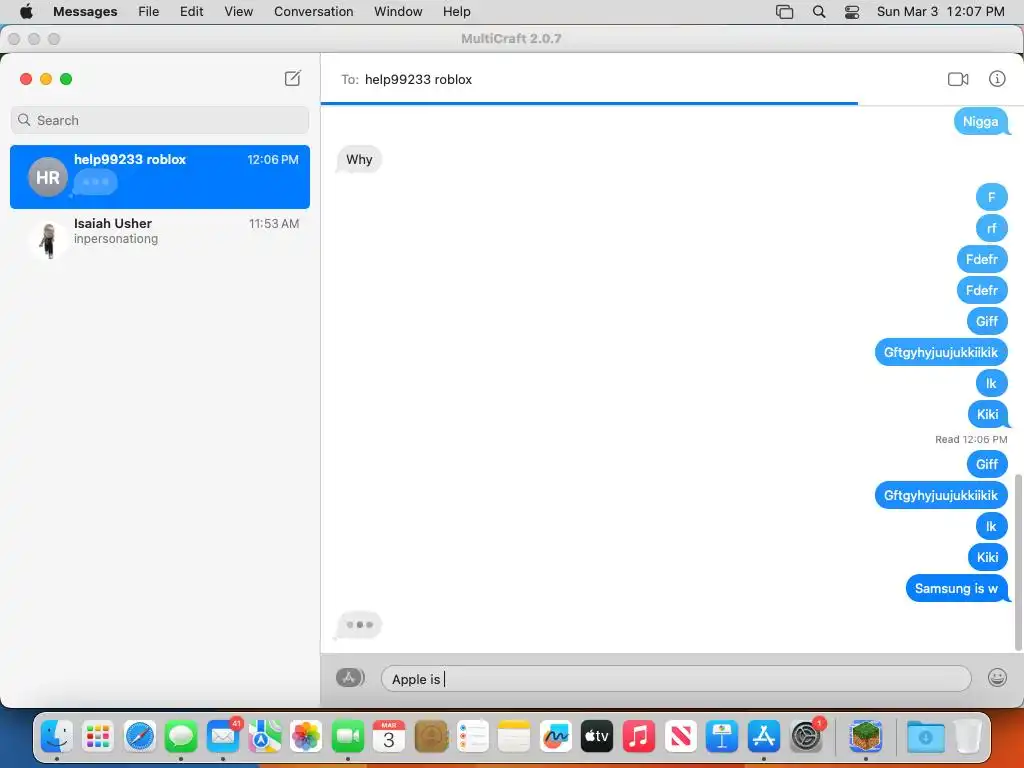Viewport: 1024px width, 768px height.
Task: Click the sent 'rf' message bubble
Action: (x=991, y=228)
